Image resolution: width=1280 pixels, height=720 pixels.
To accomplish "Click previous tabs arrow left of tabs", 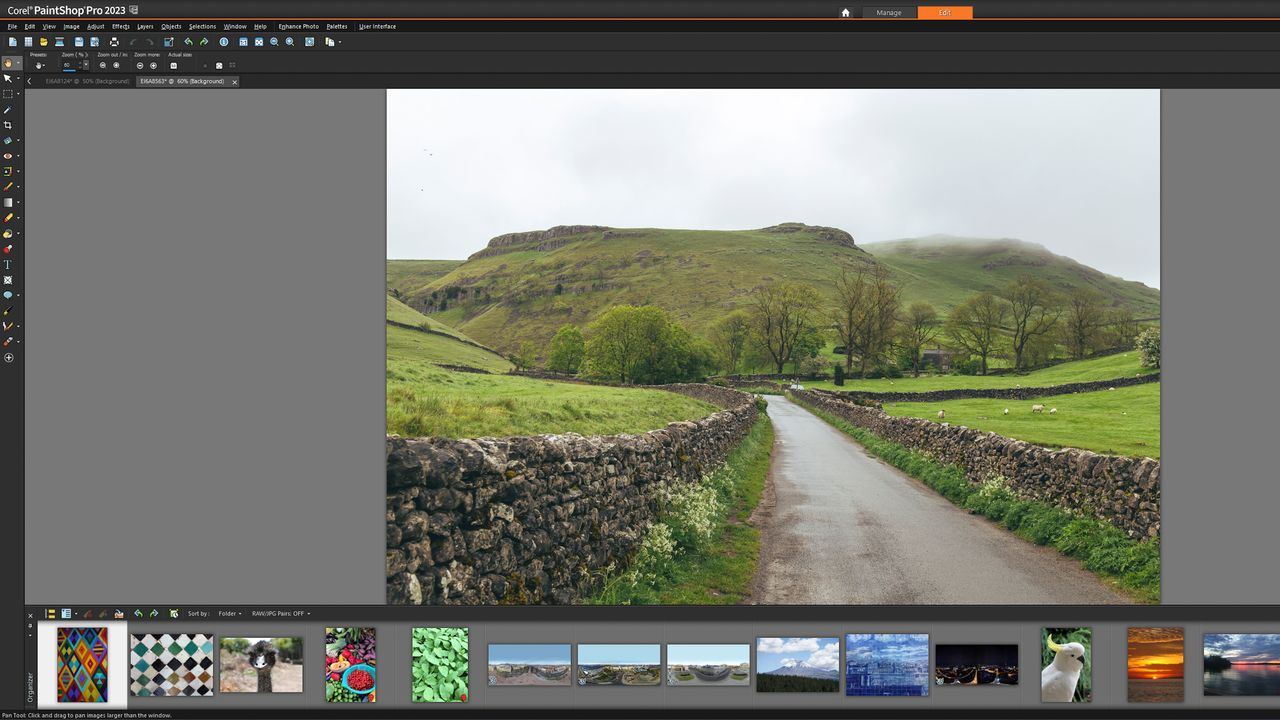I will pos(29,81).
